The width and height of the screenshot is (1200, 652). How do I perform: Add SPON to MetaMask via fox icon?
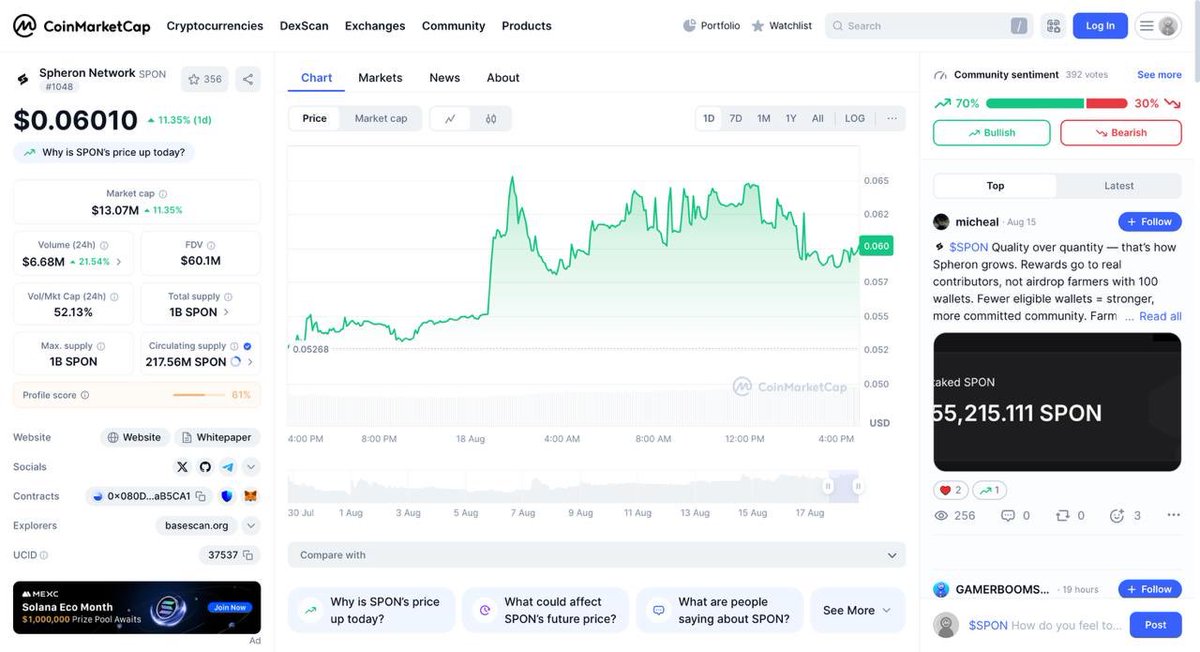tap(251, 496)
